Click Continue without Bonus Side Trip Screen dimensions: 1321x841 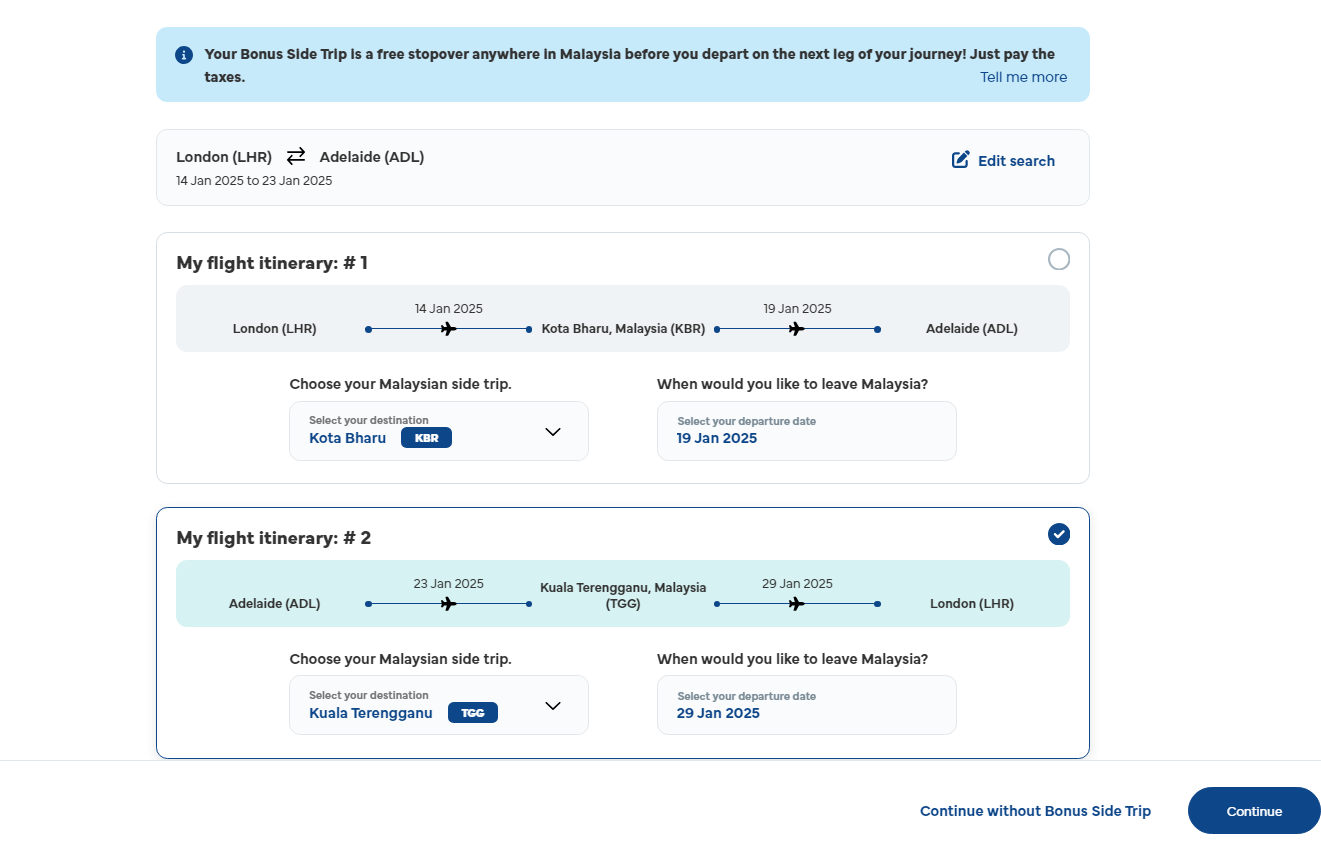(1035, 811)
